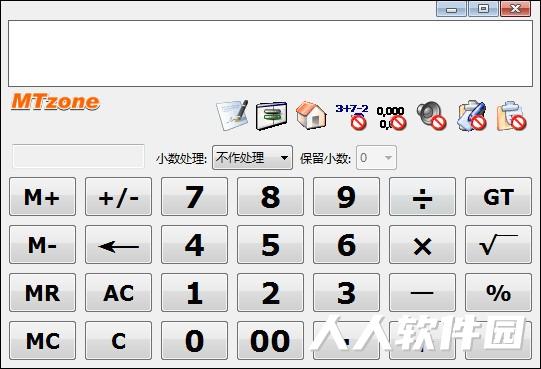Click the number 5 key
This screenshot has height=369, width=541.
point(270,244)
